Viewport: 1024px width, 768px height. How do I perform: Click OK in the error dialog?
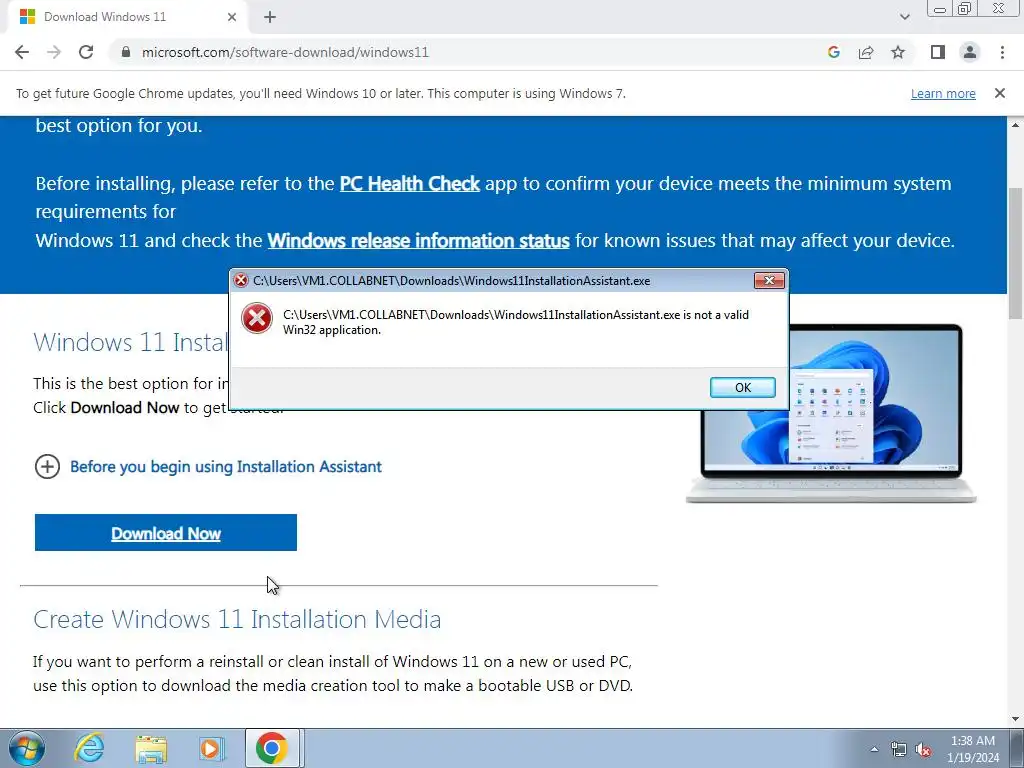pos(743,387)
